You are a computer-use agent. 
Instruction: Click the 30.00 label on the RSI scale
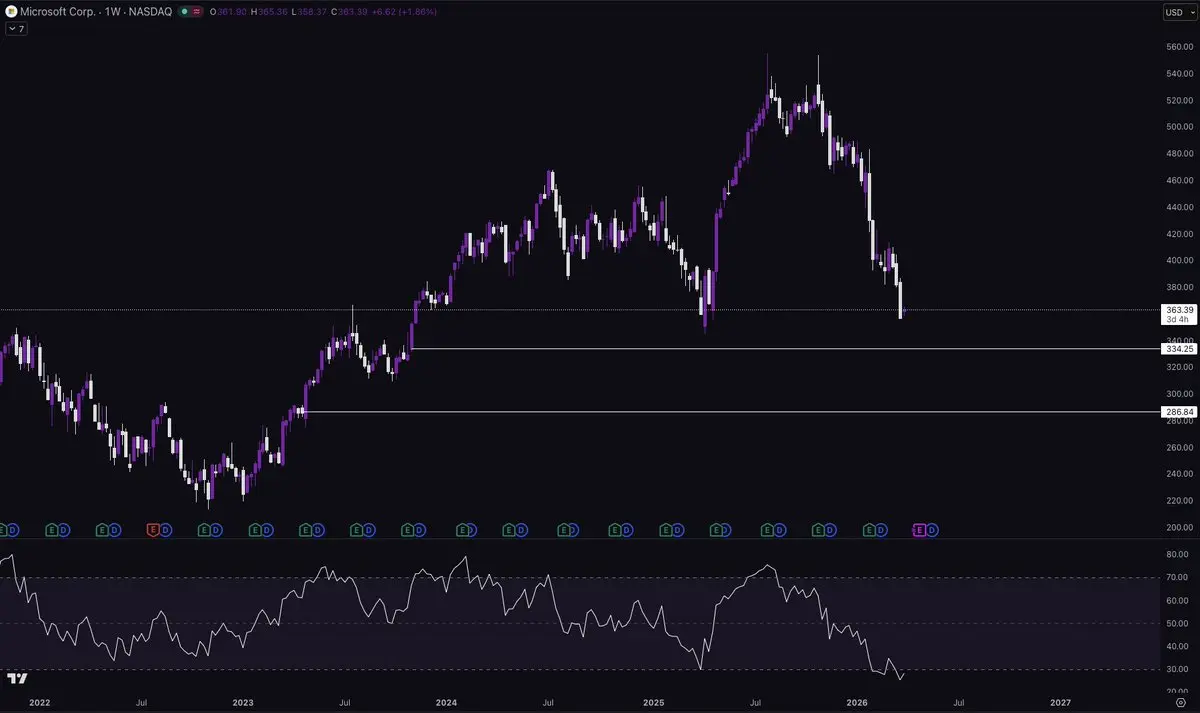(x=1178, y=669)
